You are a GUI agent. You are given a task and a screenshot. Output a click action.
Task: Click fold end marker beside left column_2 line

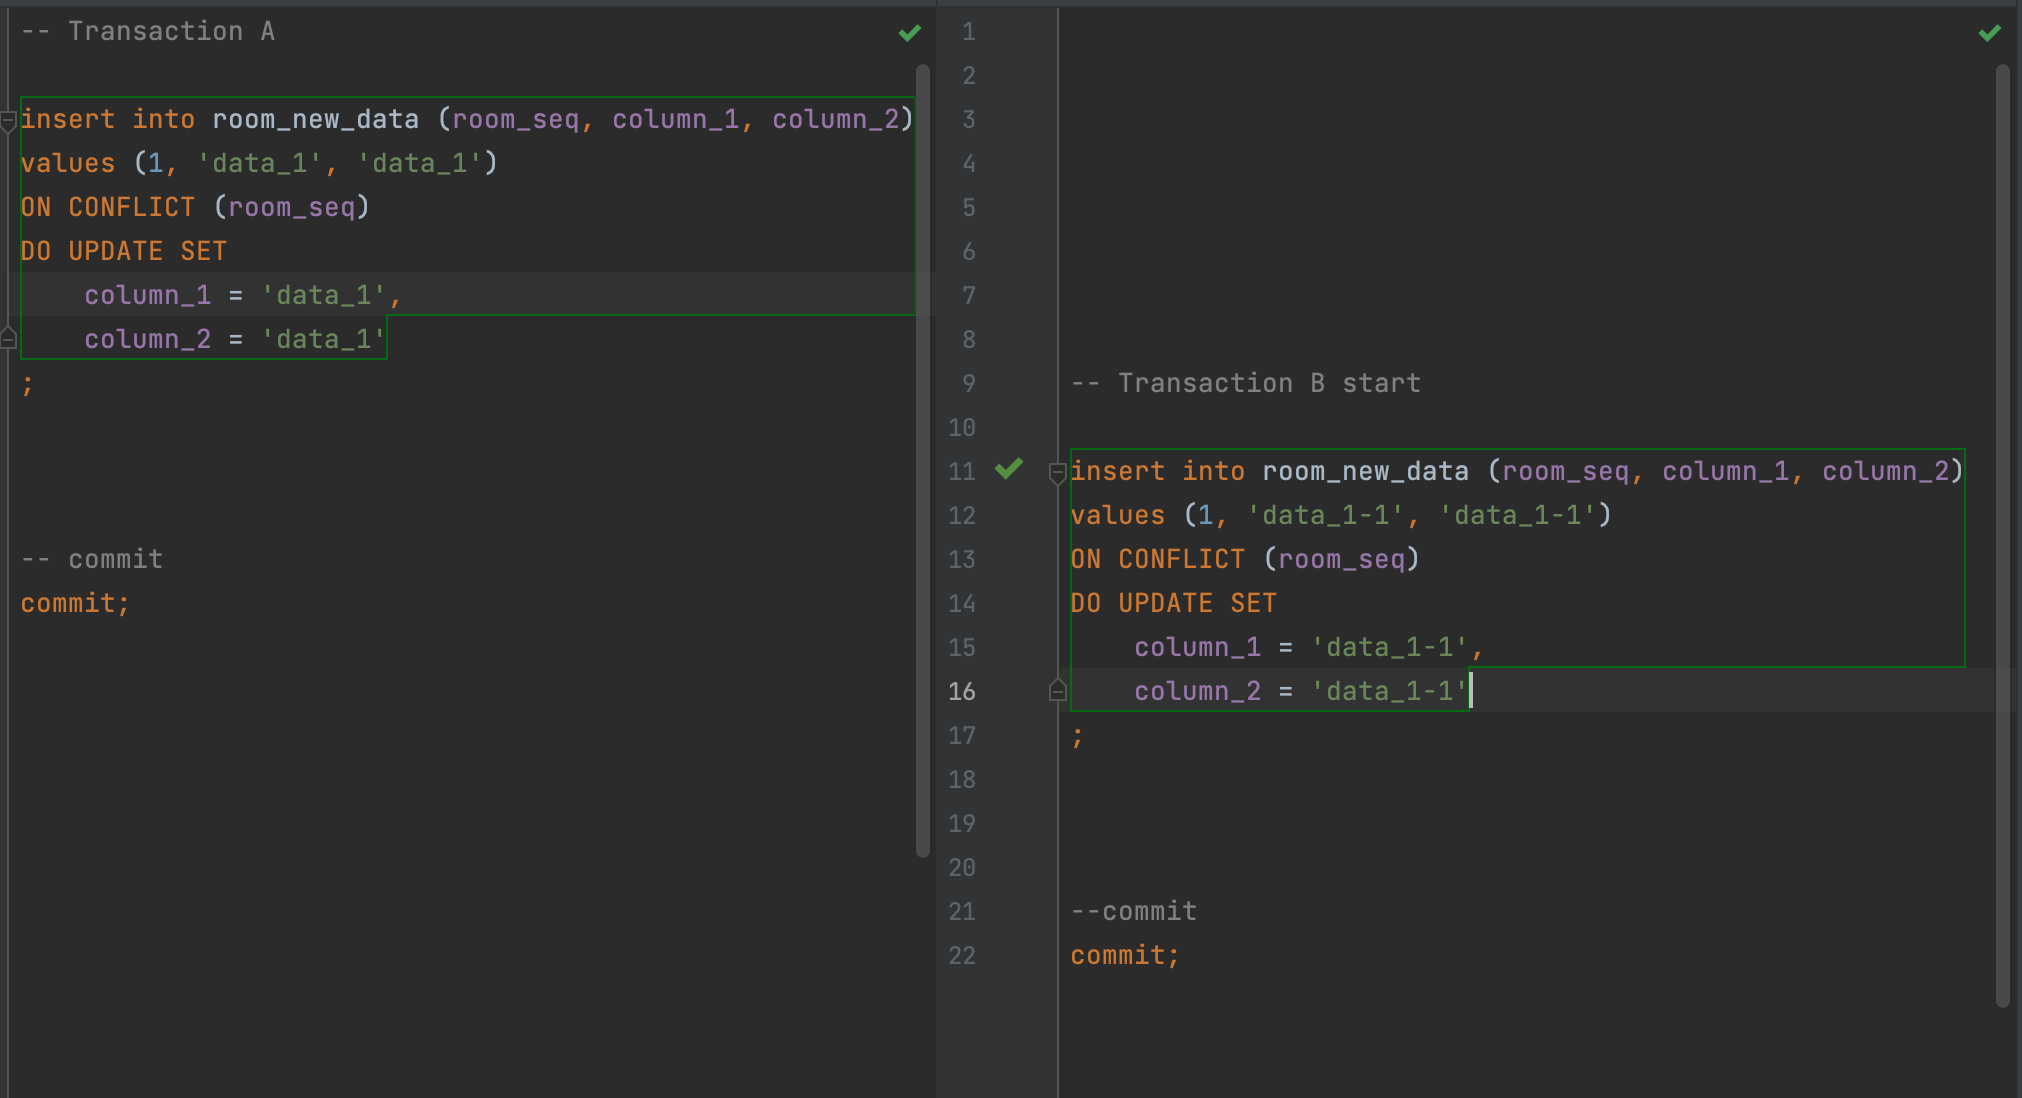coord(8,339)
